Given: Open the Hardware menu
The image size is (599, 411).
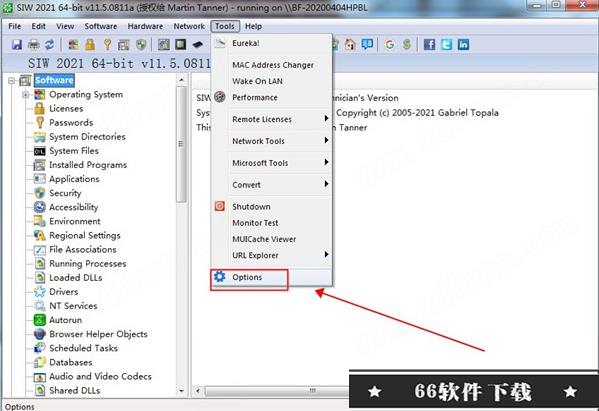Looking at the screenshot, I should [145, 26].
